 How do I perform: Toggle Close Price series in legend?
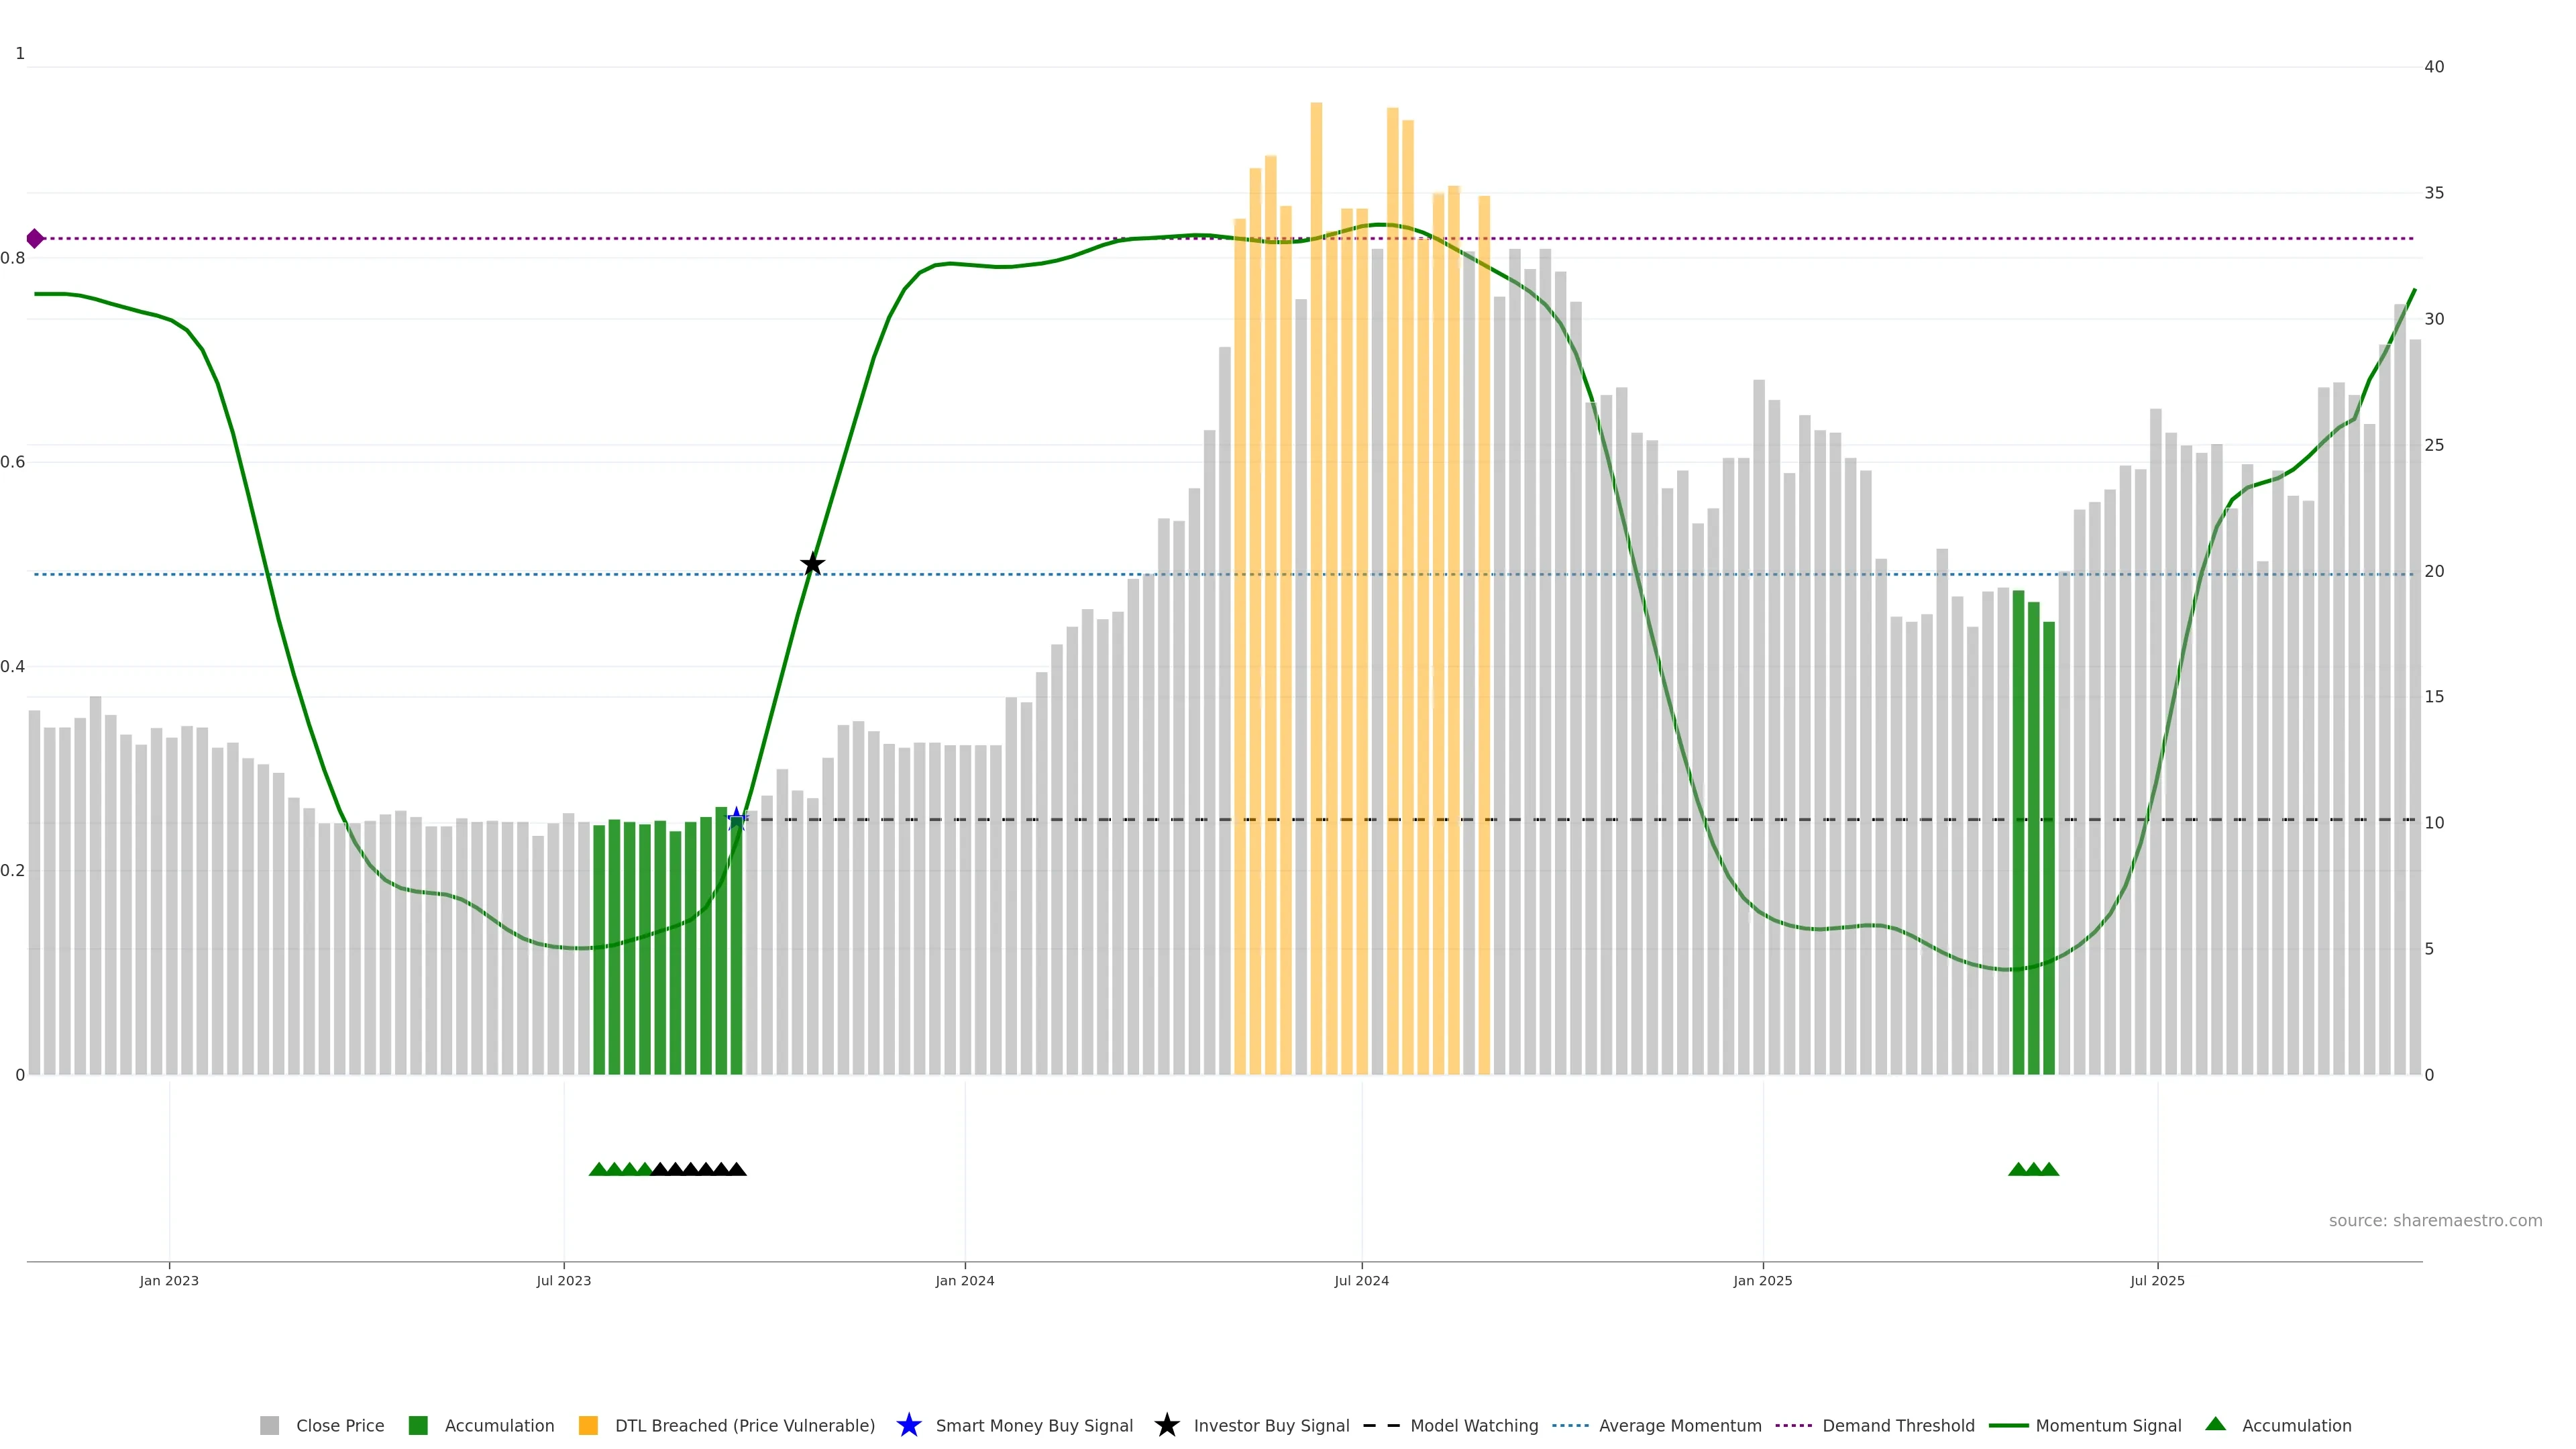339,1426
